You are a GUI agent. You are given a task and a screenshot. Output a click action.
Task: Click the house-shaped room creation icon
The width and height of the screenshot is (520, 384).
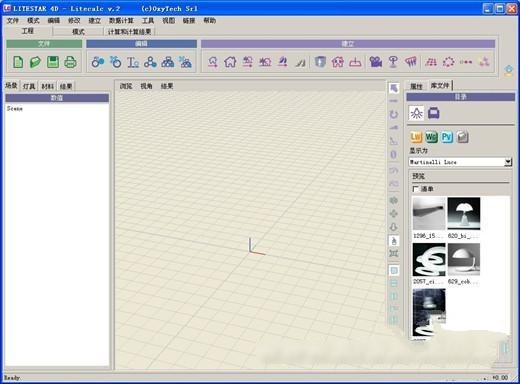(x=230, y=62)
